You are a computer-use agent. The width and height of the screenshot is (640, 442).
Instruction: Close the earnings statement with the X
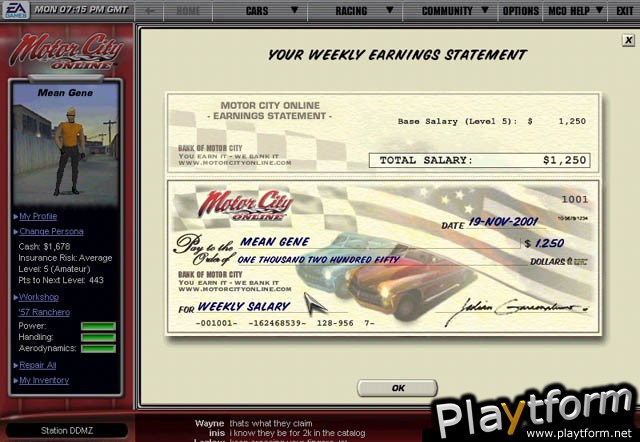(x=629, y=40)
